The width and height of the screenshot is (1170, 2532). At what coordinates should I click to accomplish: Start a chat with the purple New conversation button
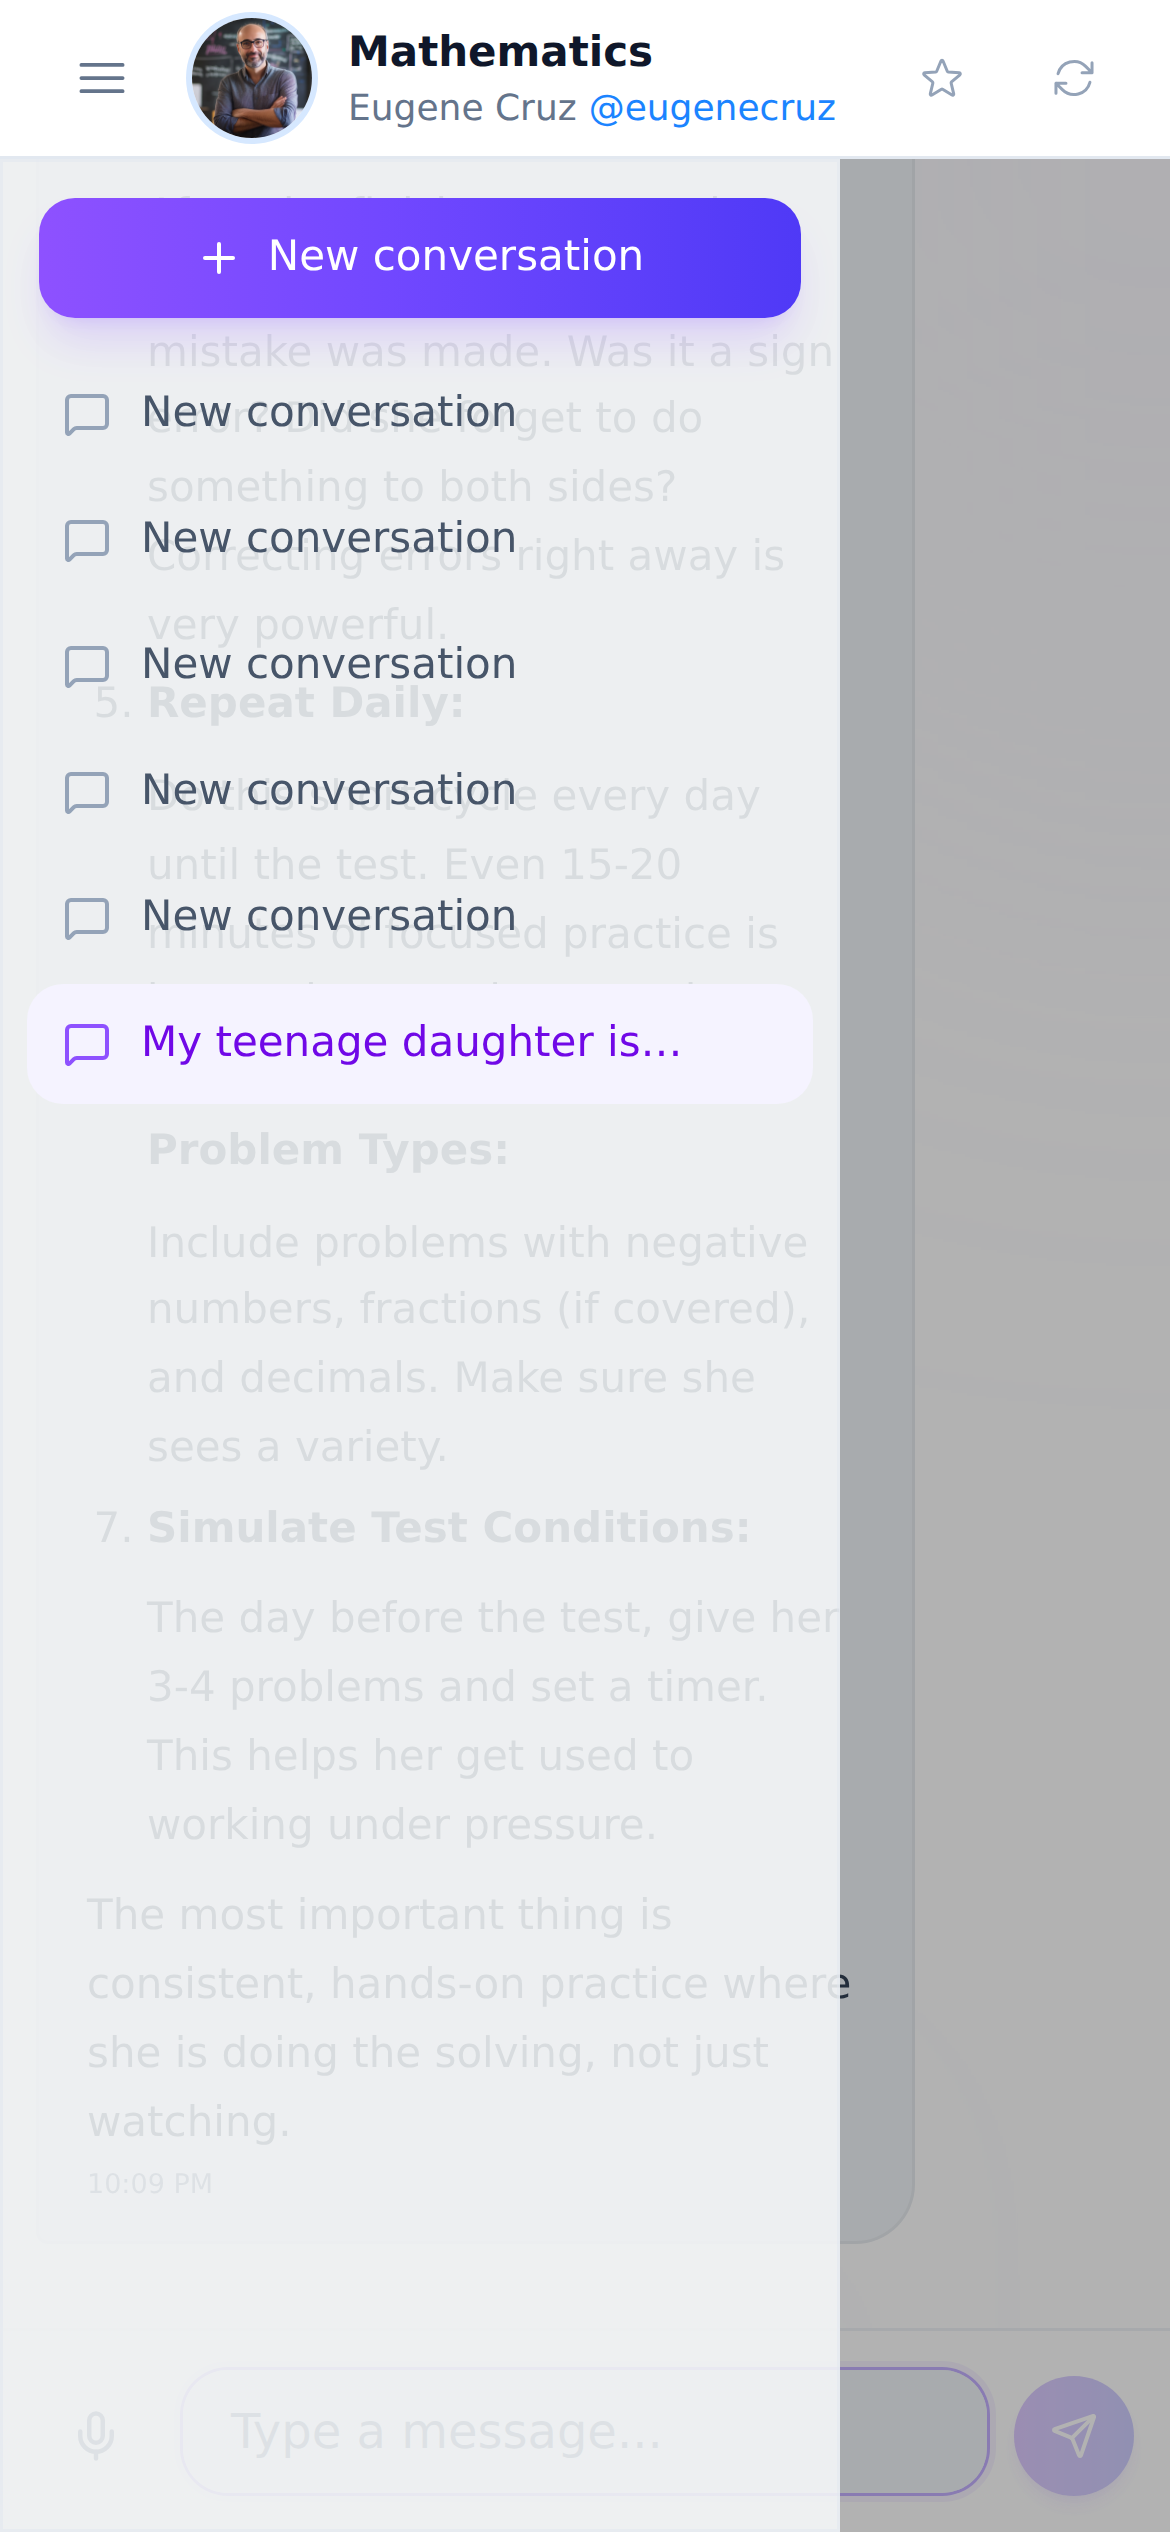tap(420, 257)
